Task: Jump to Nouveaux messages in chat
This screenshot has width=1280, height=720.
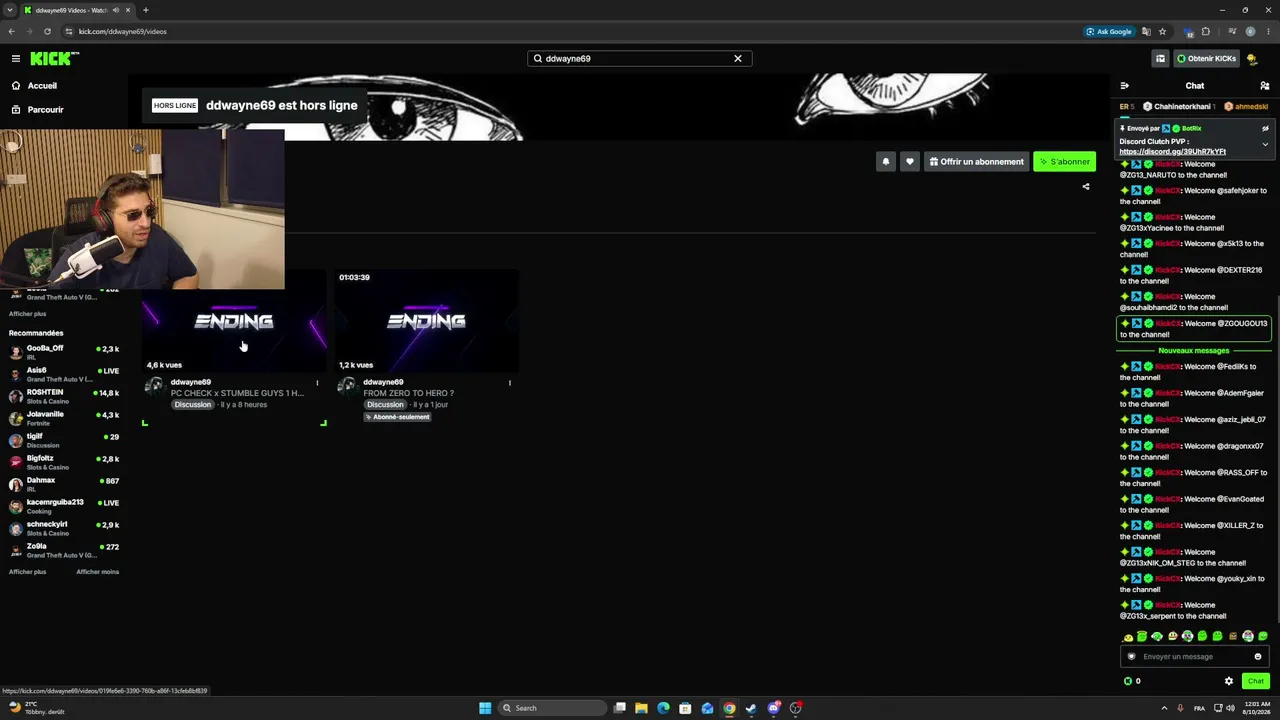Action: click(1193, 351)
